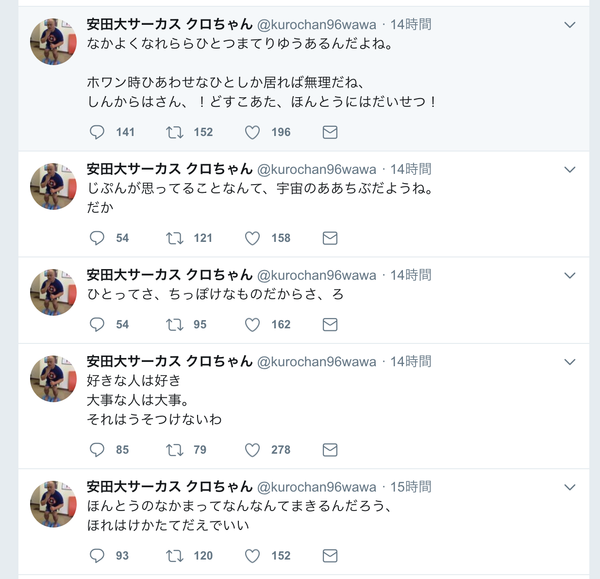Retweet the tweet with 120 retweets
The image size is (600, 579).
click(174, 555)
